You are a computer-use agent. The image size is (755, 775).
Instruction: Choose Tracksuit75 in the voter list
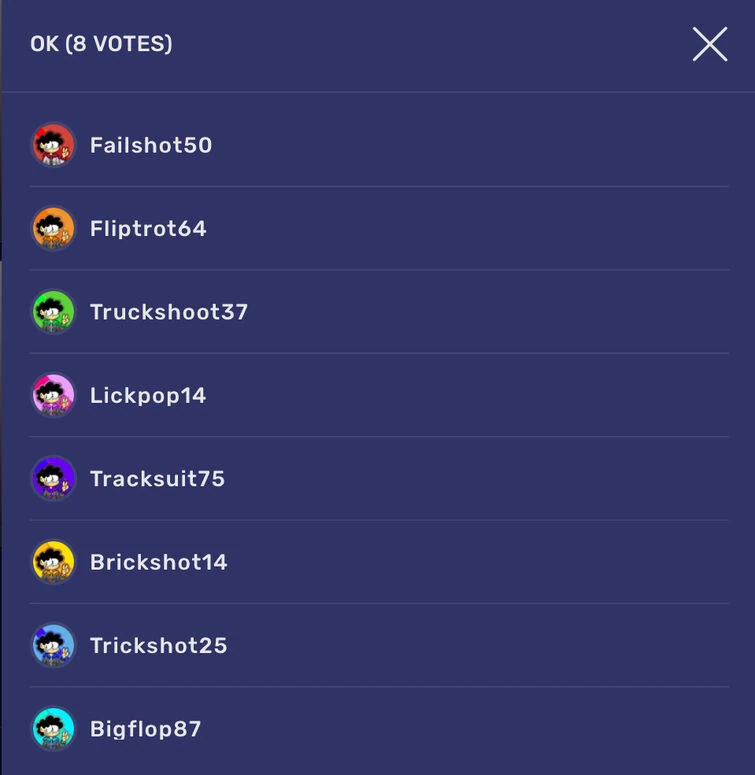click(x=158, y=479)
